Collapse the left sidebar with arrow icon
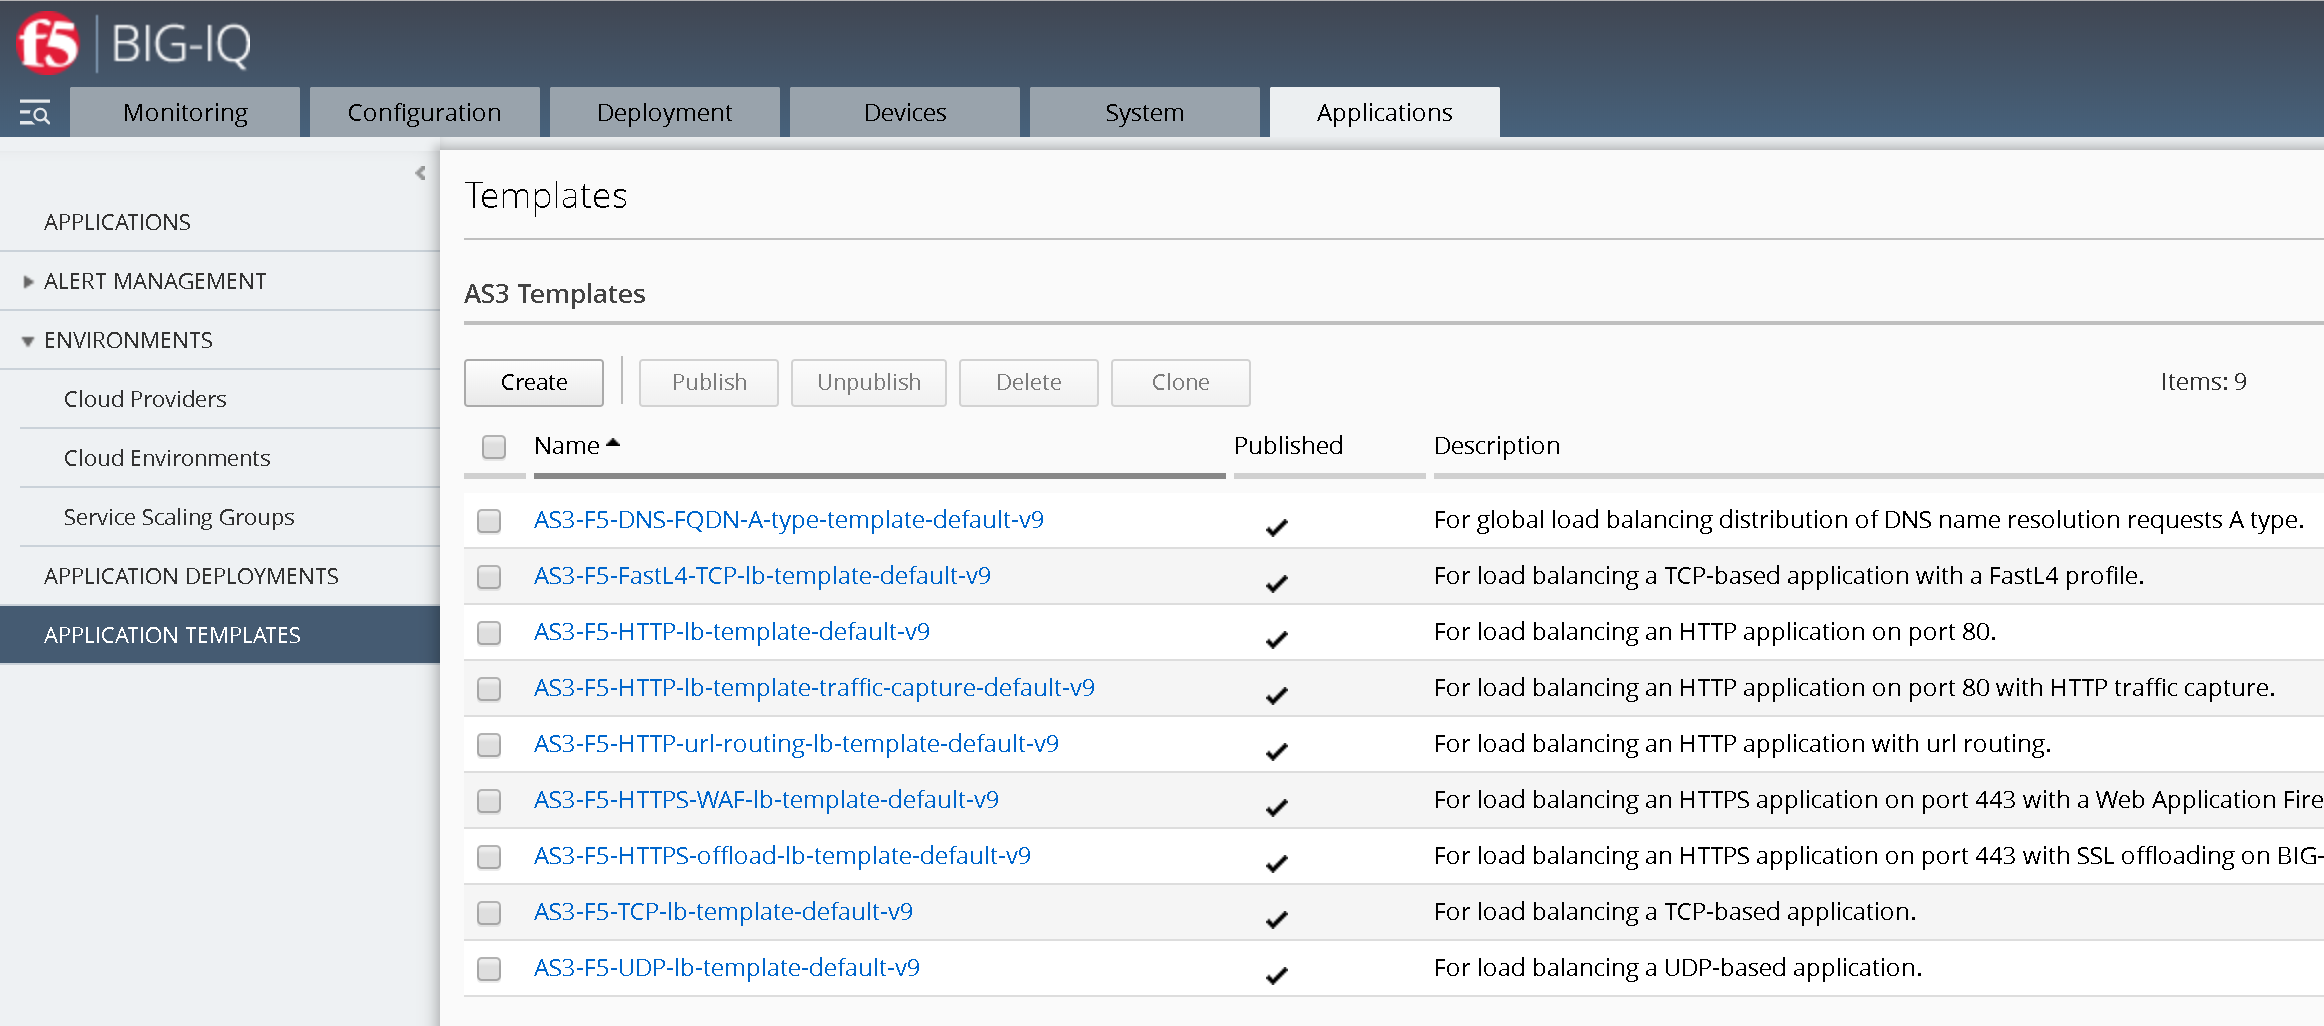 pos(420,173)
